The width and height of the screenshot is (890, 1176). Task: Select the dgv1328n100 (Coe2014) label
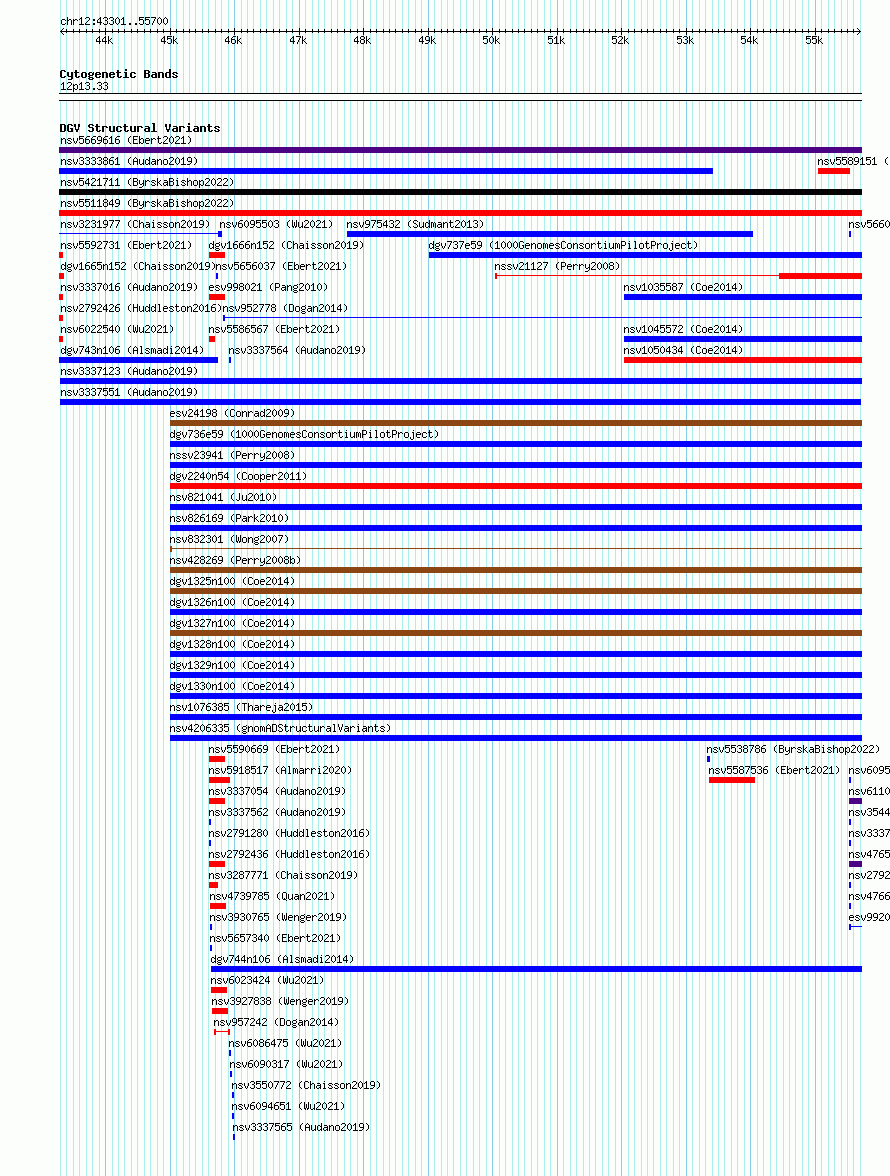tap(232, 644)
